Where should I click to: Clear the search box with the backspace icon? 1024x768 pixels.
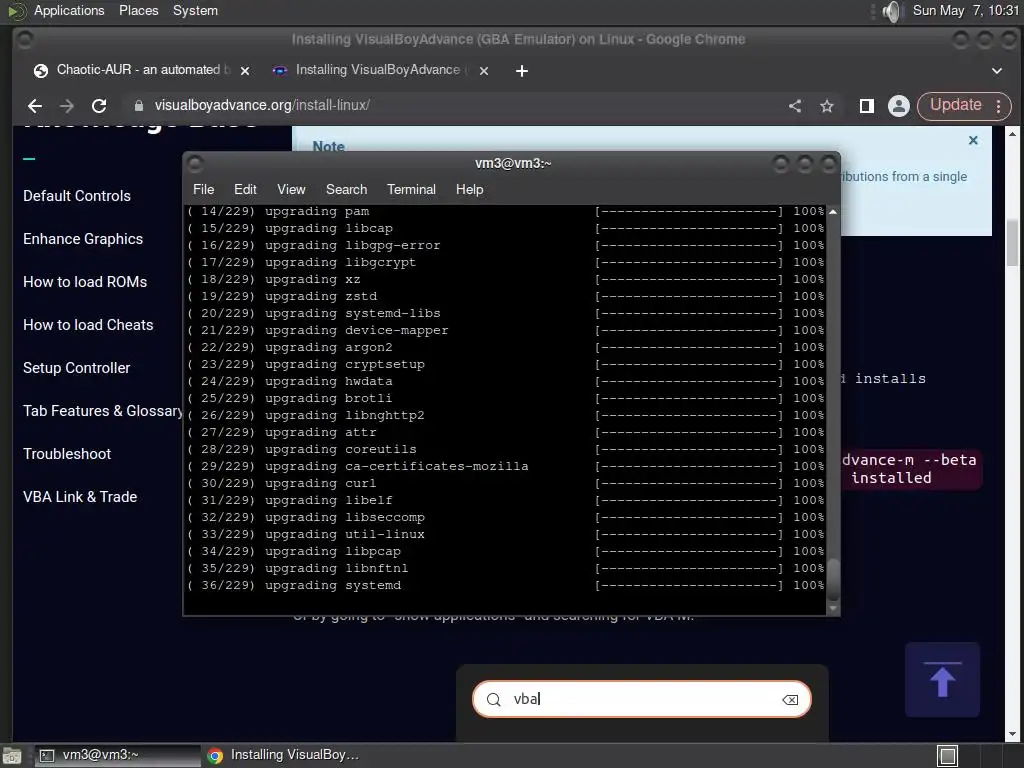790,700
